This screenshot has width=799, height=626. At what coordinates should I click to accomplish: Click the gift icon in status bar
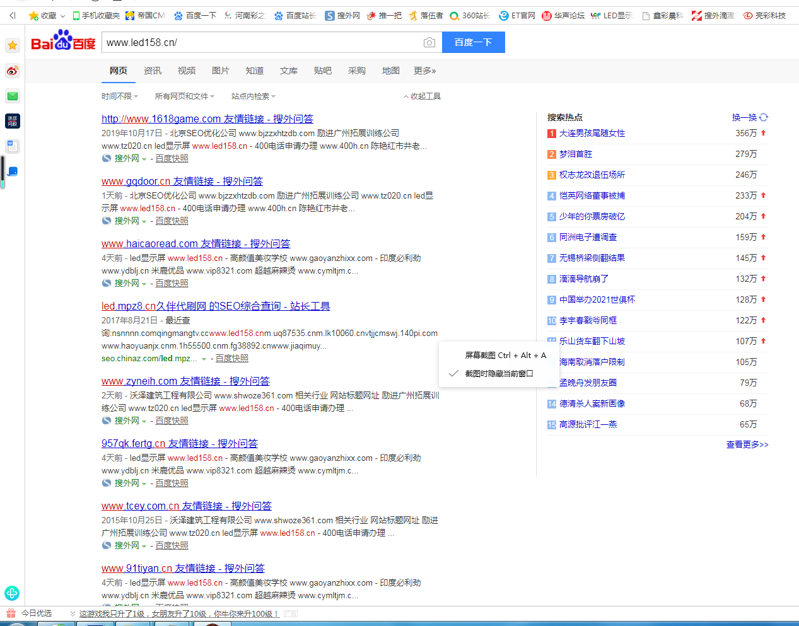tap(11, 613)
